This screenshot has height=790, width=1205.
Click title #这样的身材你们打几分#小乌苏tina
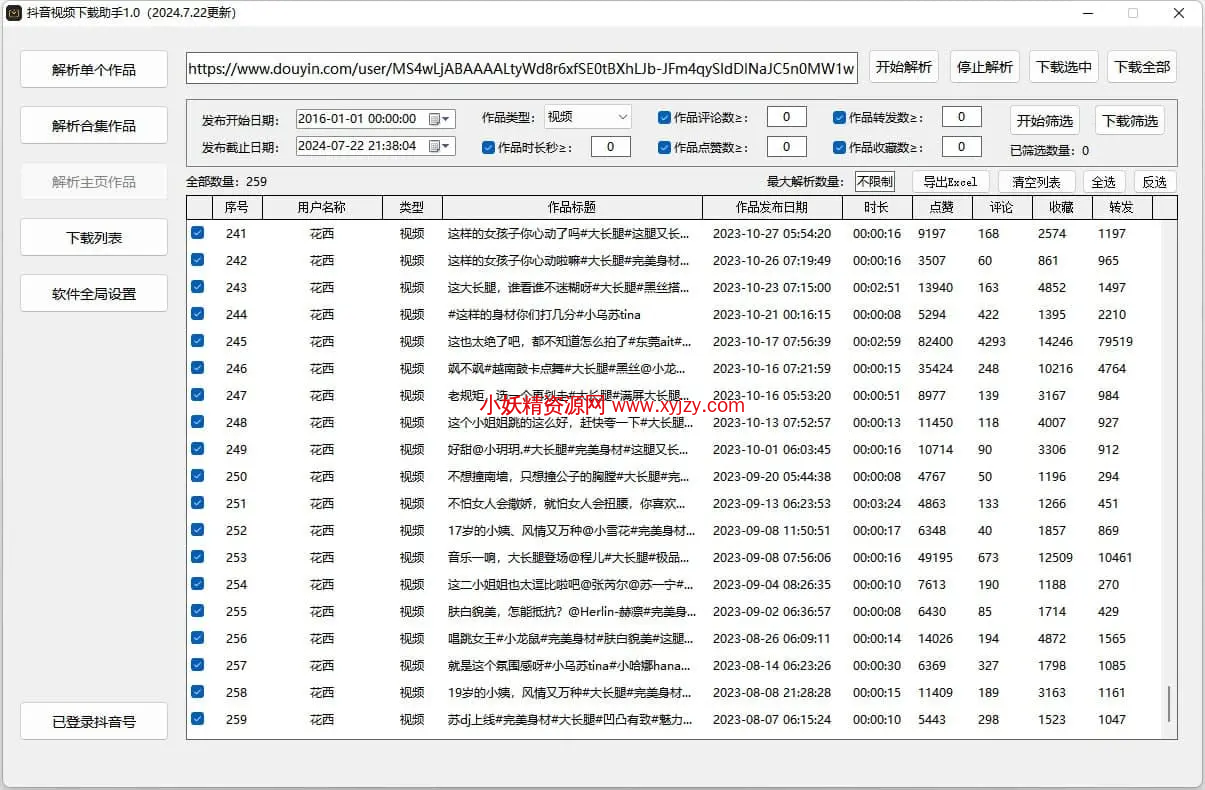click(x=545, y=314)
